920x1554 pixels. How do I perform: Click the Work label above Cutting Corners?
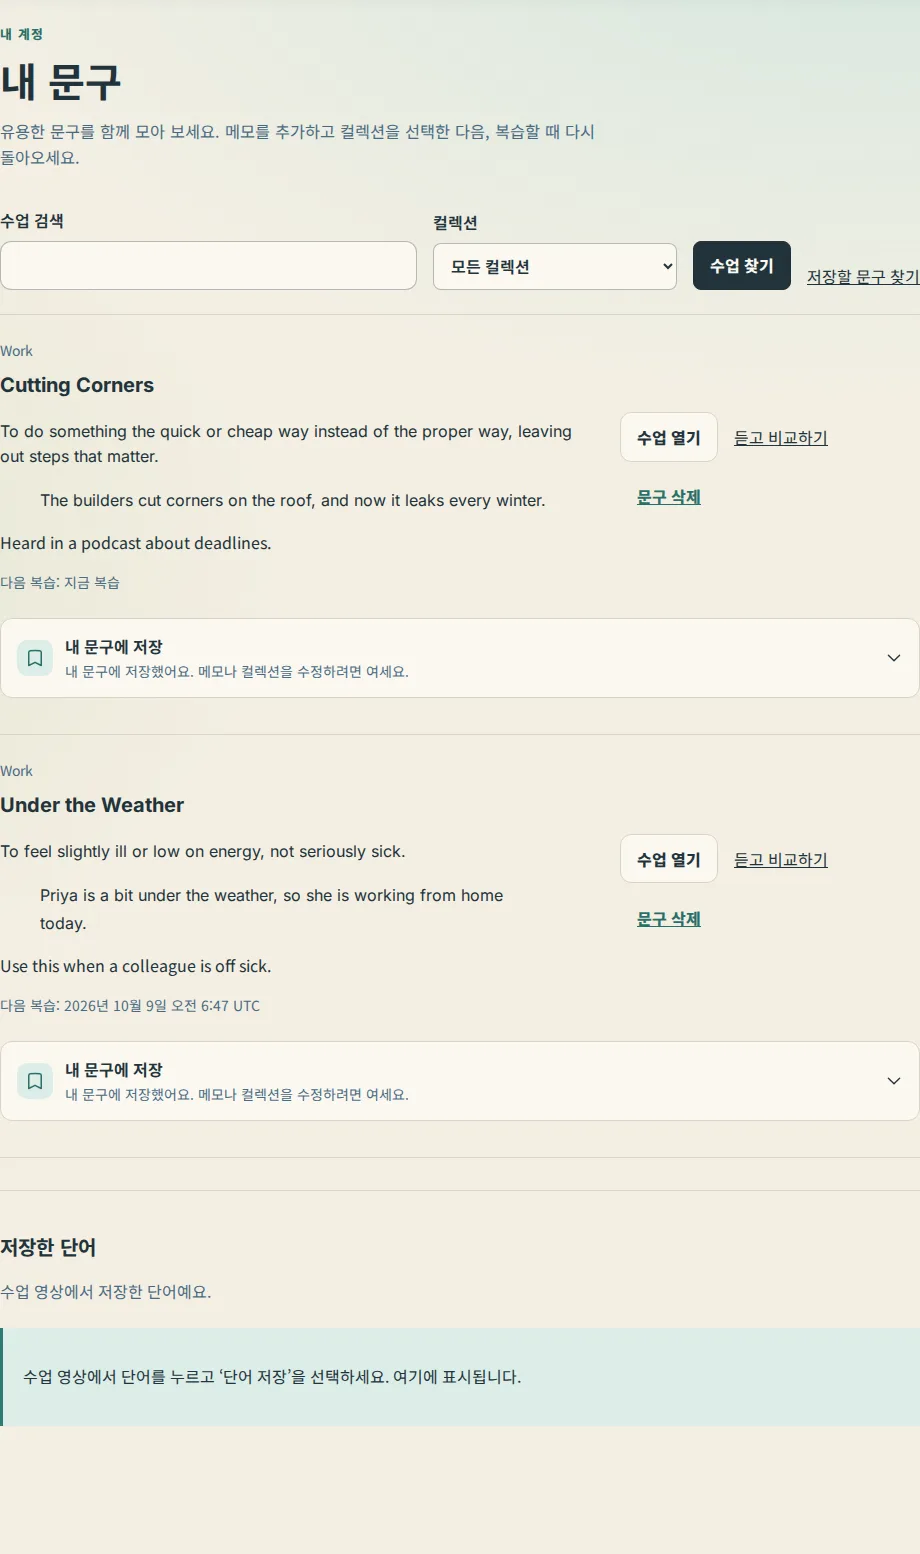(x=16, y=351)
